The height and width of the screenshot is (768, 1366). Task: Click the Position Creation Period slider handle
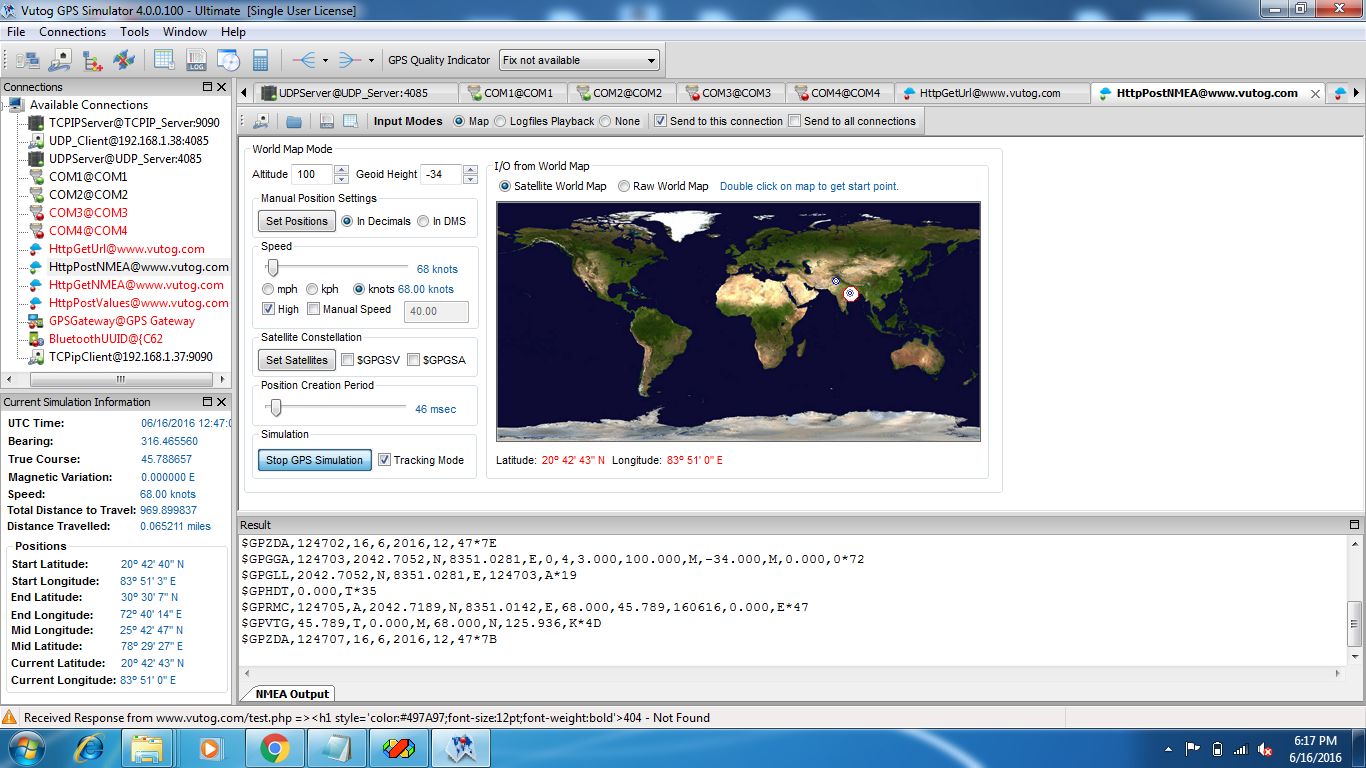click(276, 408)
